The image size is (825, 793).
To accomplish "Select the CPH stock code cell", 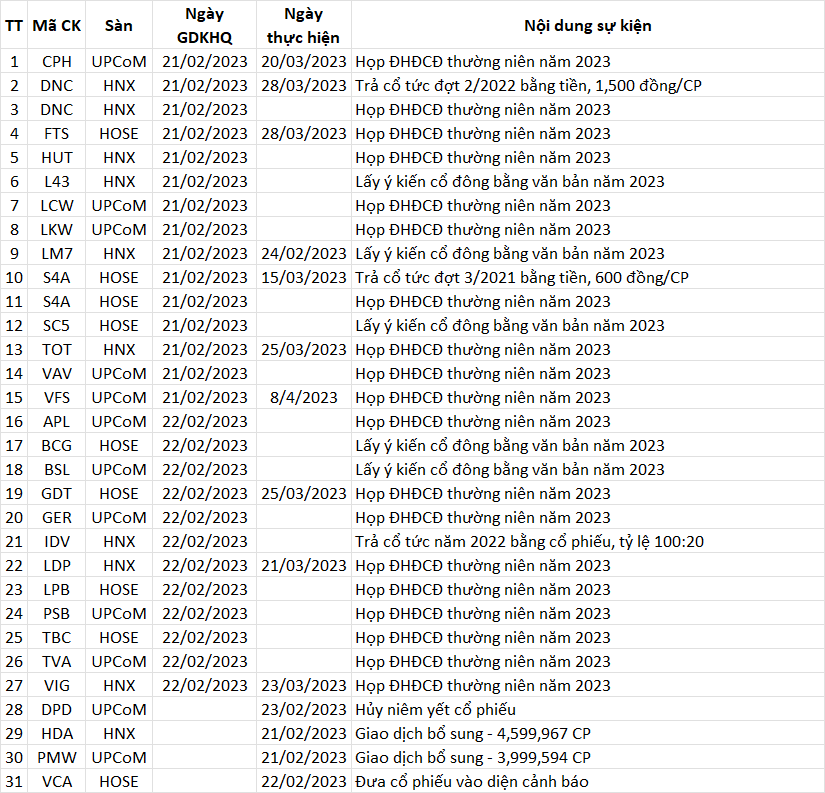I will [x=56, y=62].
